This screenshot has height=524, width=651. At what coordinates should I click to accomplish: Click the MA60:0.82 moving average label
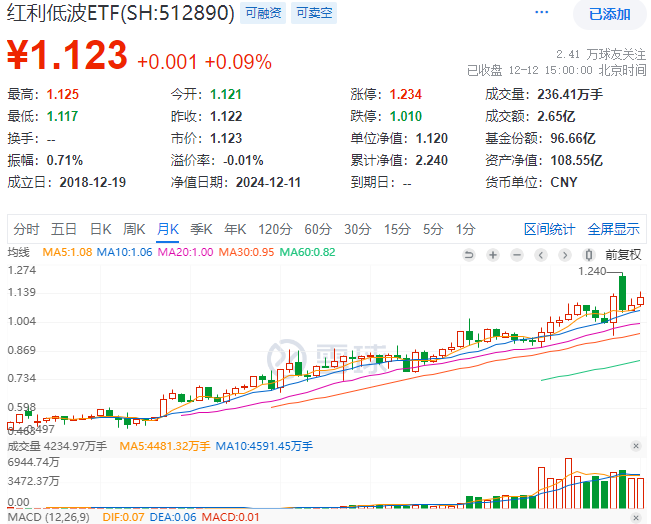(307, 252)
